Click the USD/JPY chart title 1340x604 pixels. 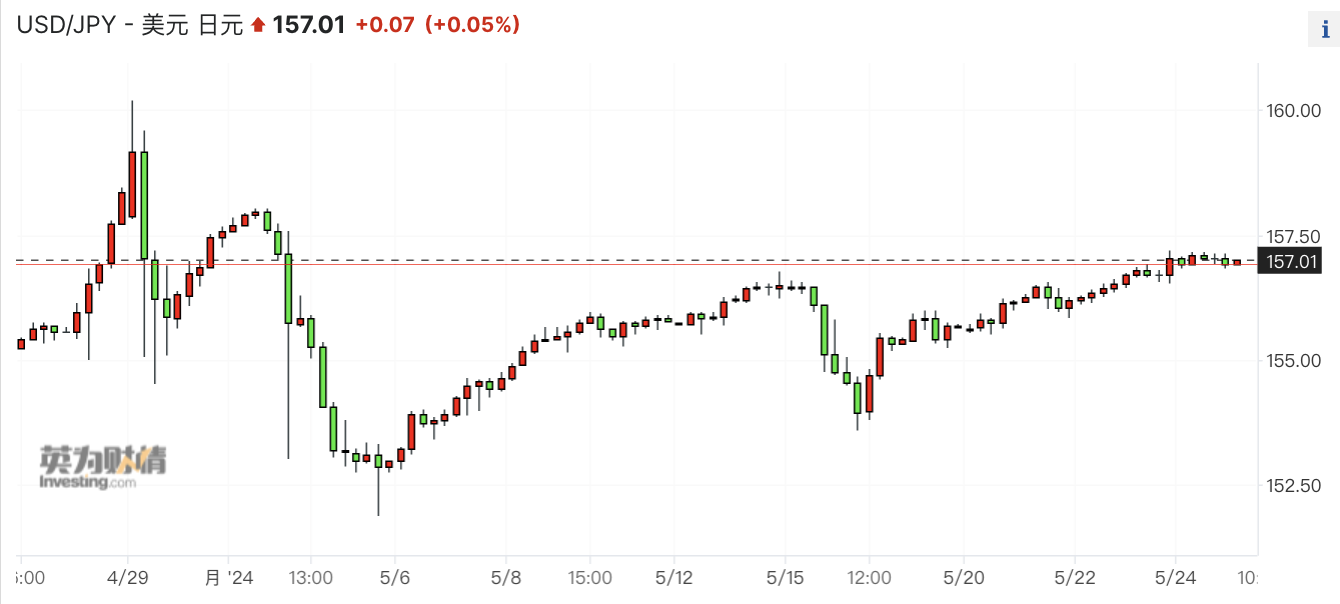coord(129,26)
